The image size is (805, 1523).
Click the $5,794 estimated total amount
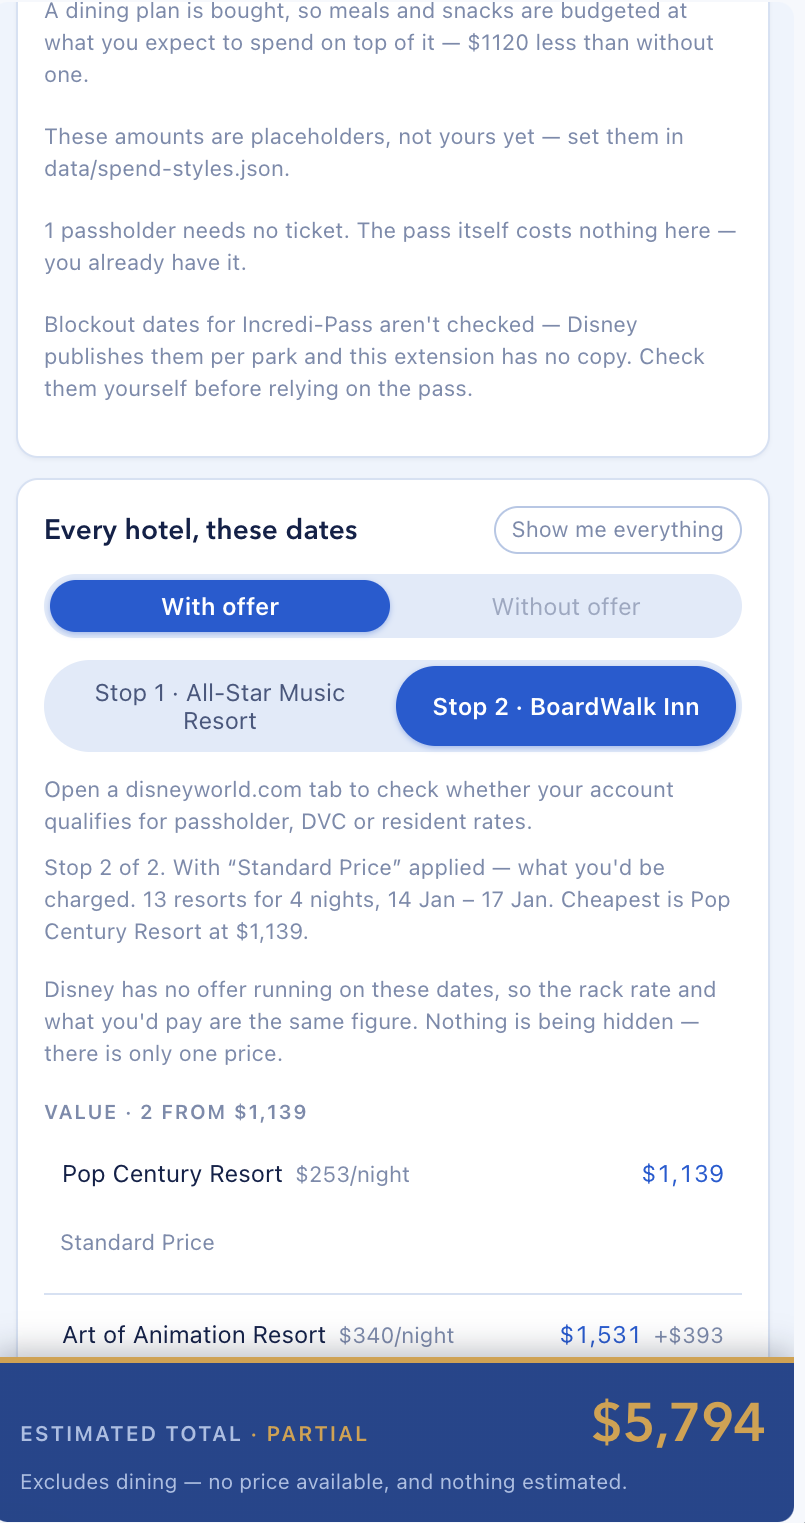678,1422
